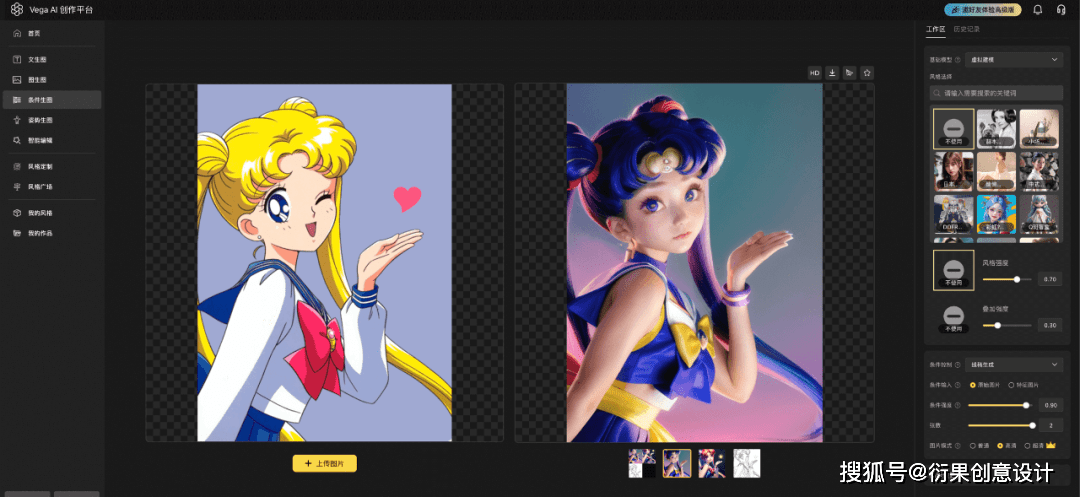Click the style keyword search field
The image size is (1080, 497).
click(997, 92)
